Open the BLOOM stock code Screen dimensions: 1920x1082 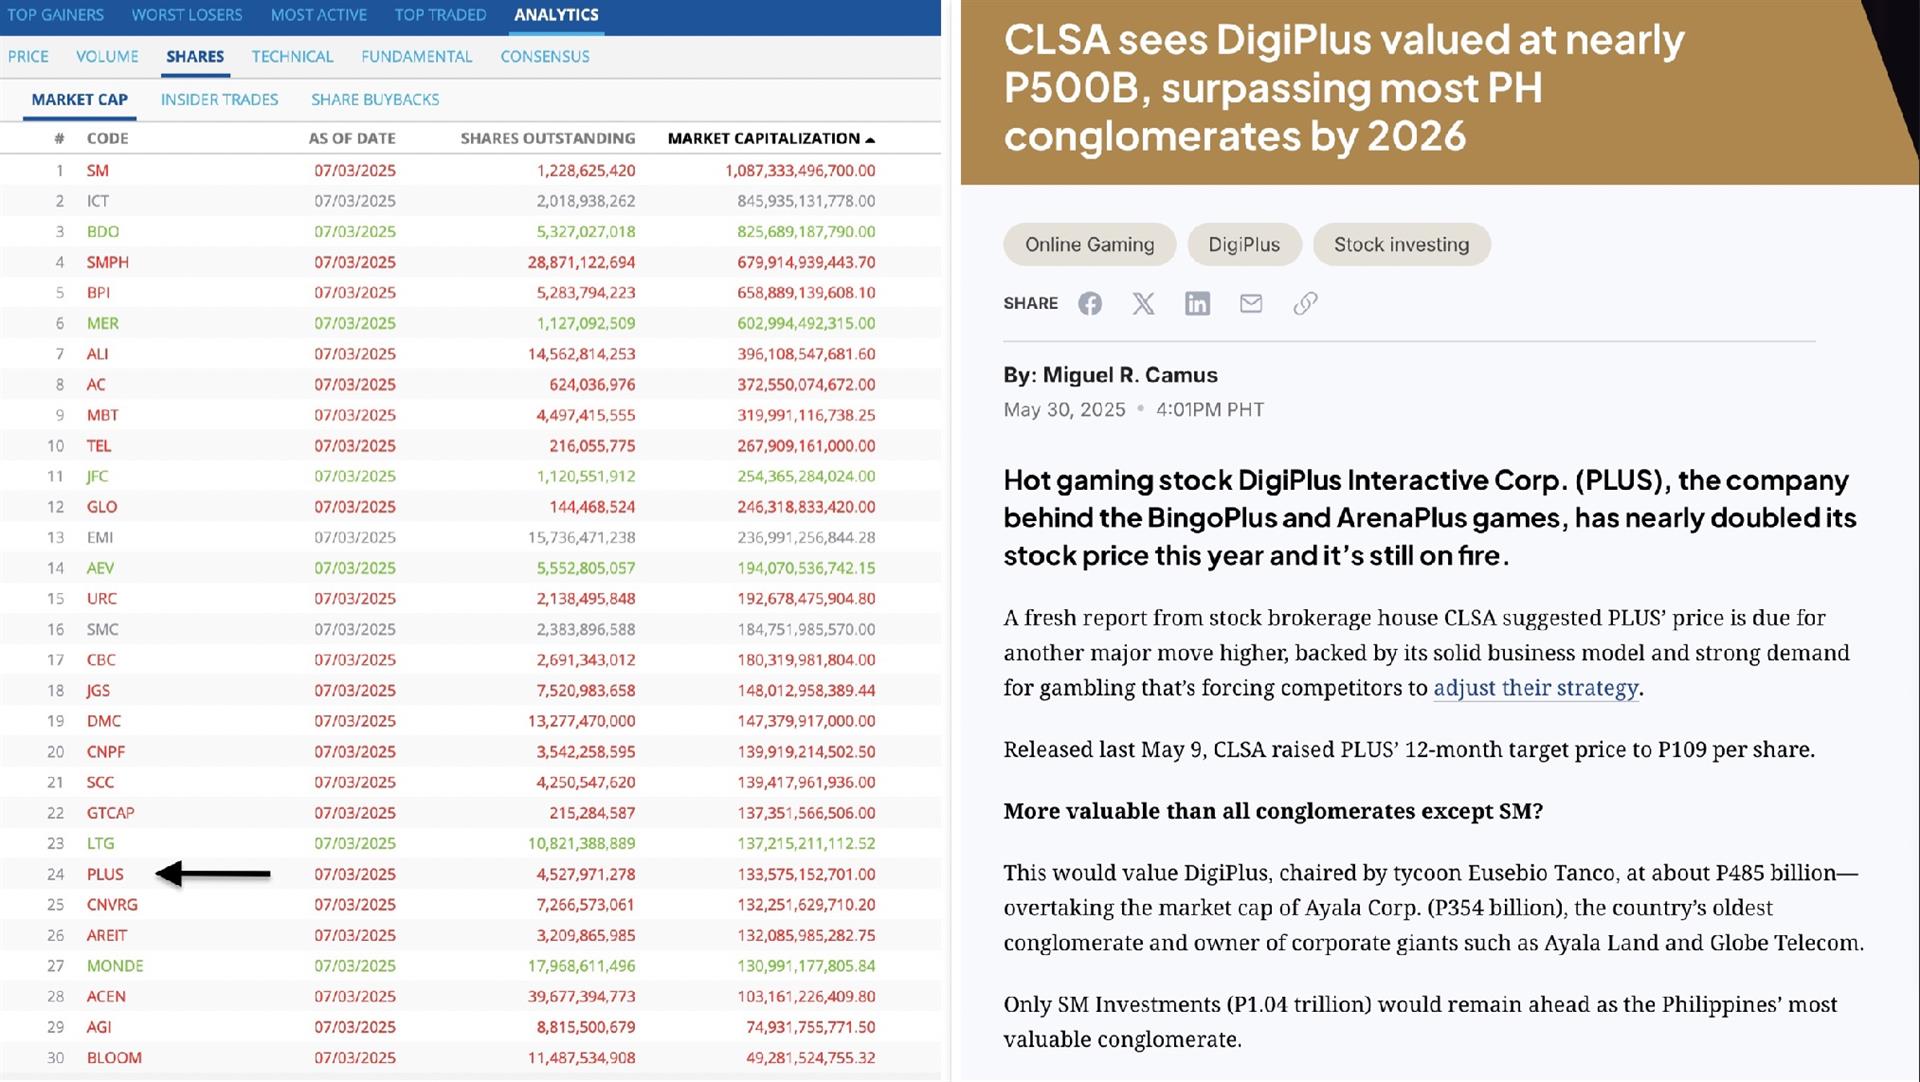point(114,1058)
